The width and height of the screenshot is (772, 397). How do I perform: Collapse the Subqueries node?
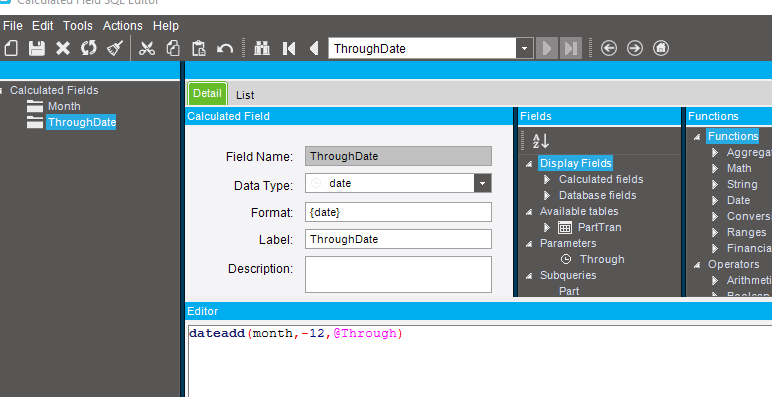click(x=529, y=276)
